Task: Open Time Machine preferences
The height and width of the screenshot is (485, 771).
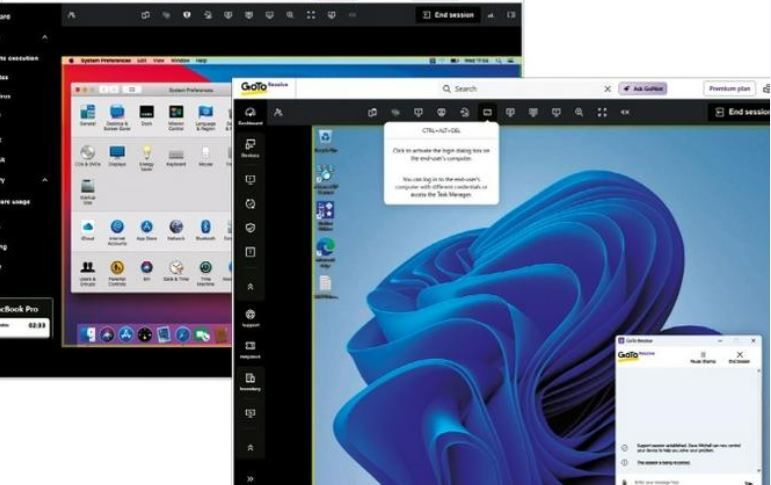Action: 206,273
